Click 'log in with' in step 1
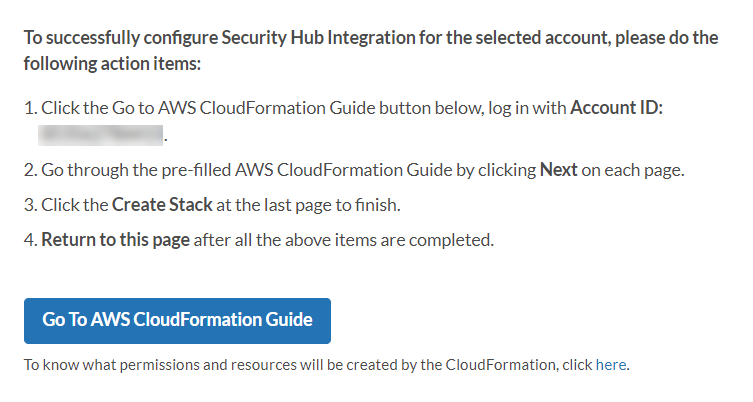Image resolution: width=753 pixels, height=402 pixels. tap(526, 108)
